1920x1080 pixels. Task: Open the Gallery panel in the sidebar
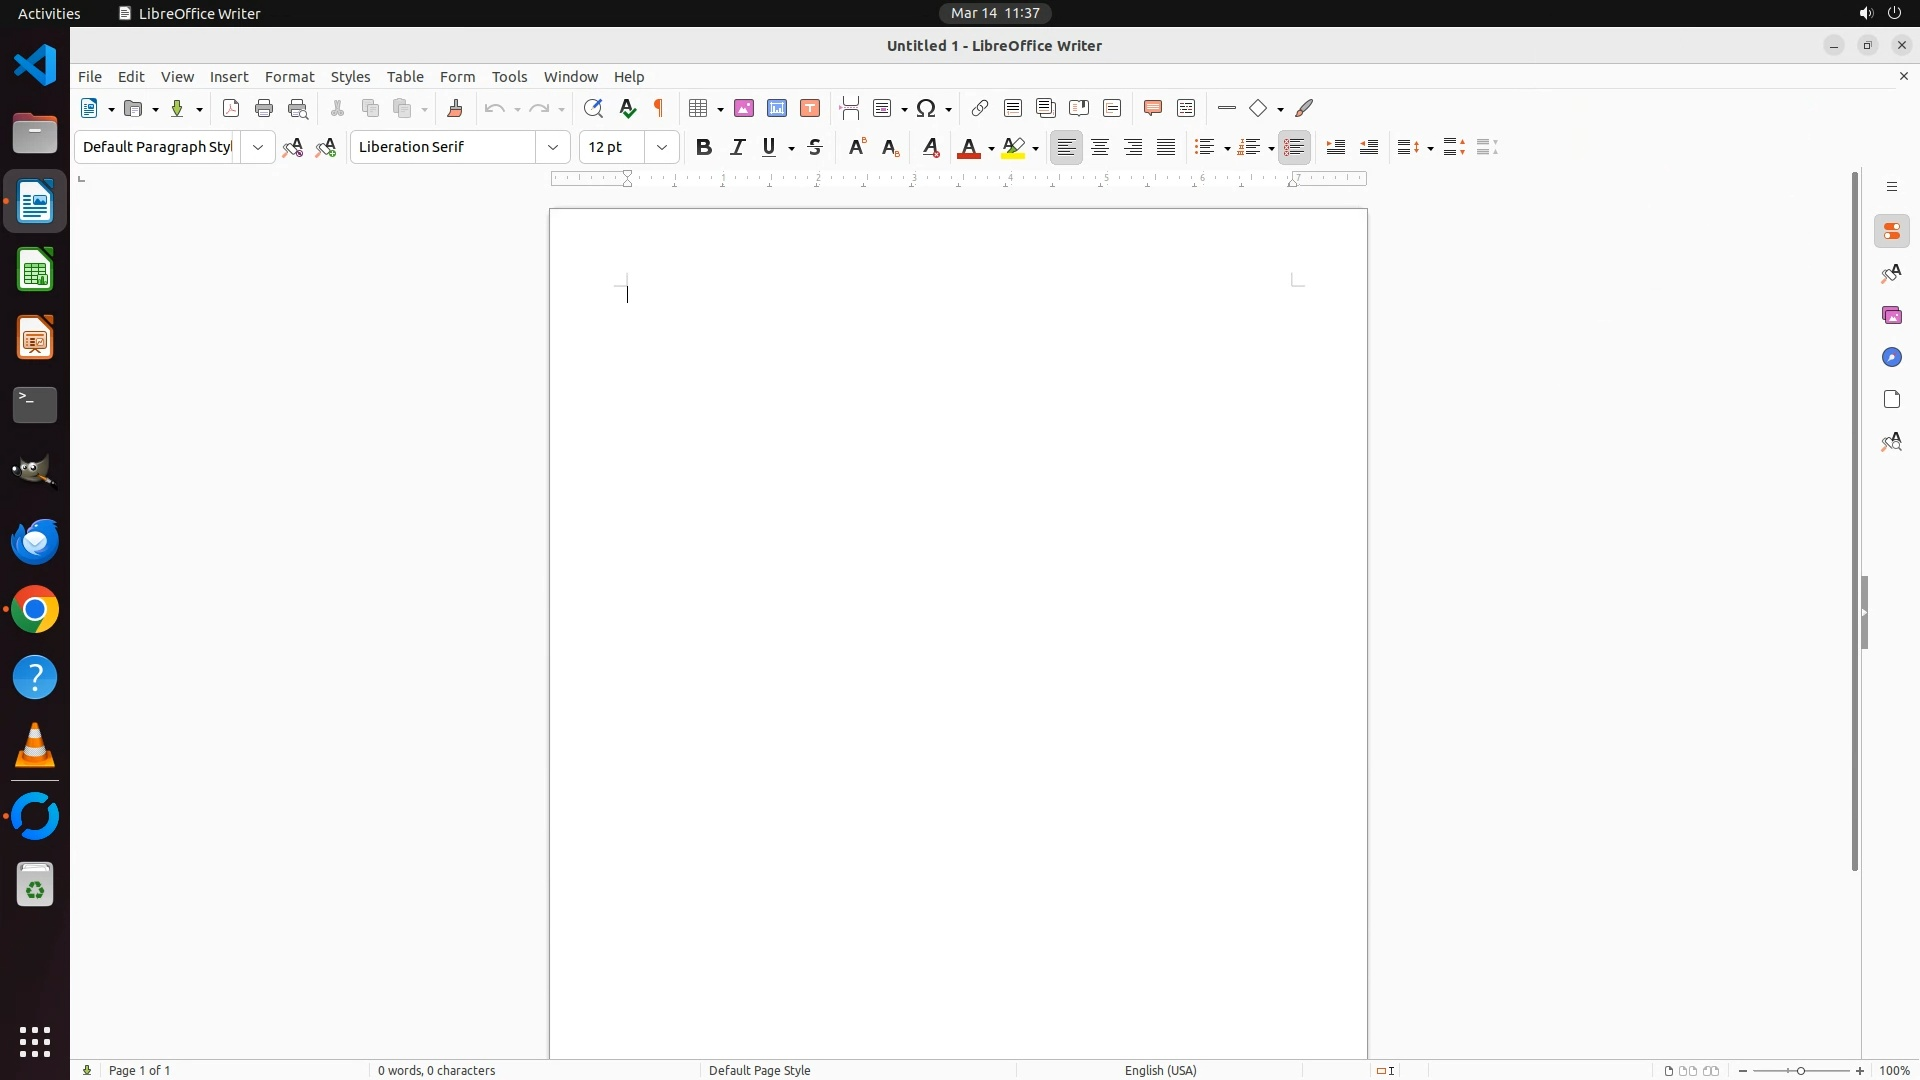point(1892,316)
